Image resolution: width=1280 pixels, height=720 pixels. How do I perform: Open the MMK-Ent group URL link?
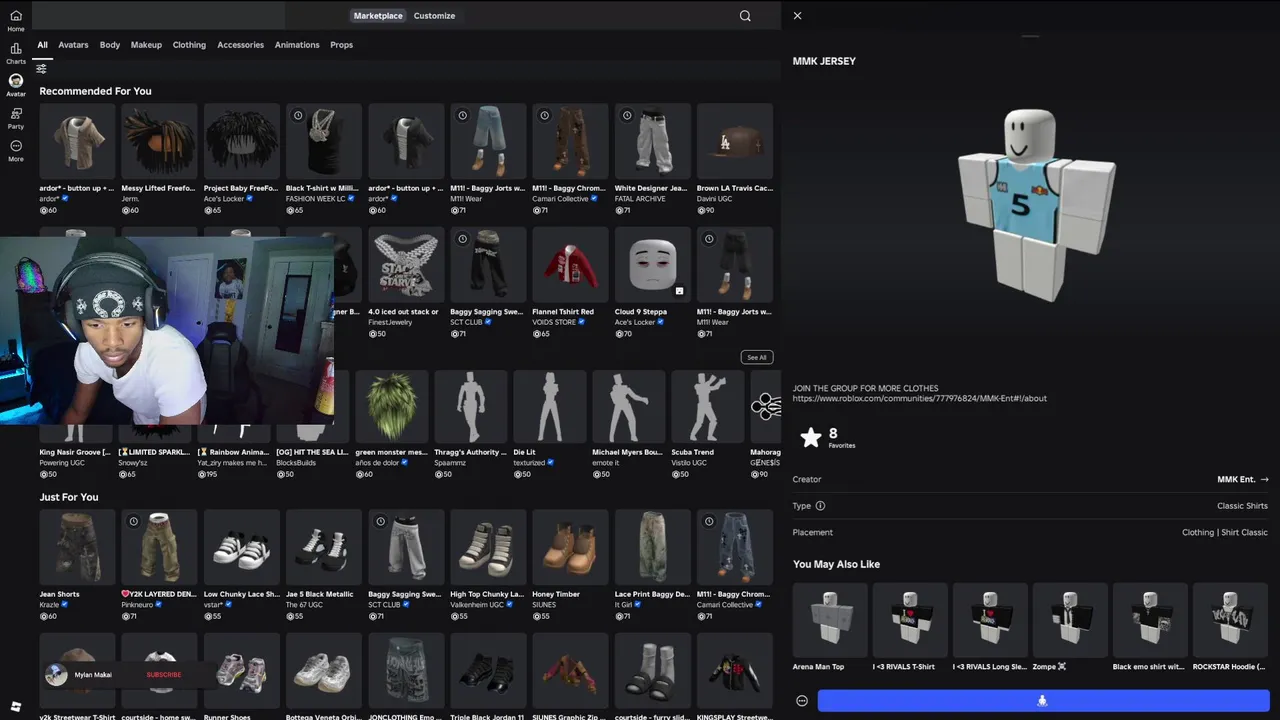[x=920, y=399]
